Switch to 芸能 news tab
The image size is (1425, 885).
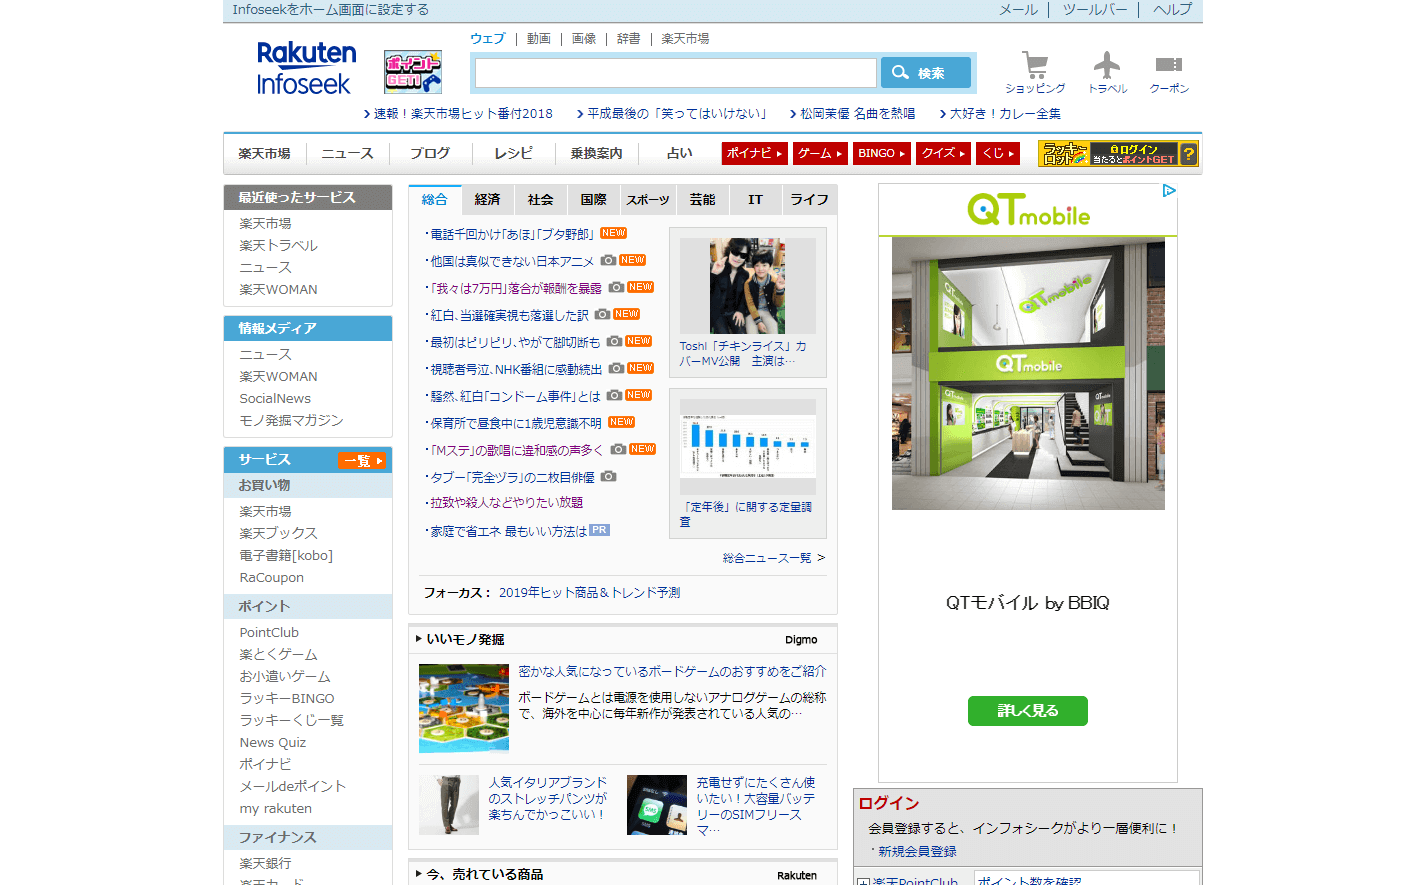coord(702,200)
